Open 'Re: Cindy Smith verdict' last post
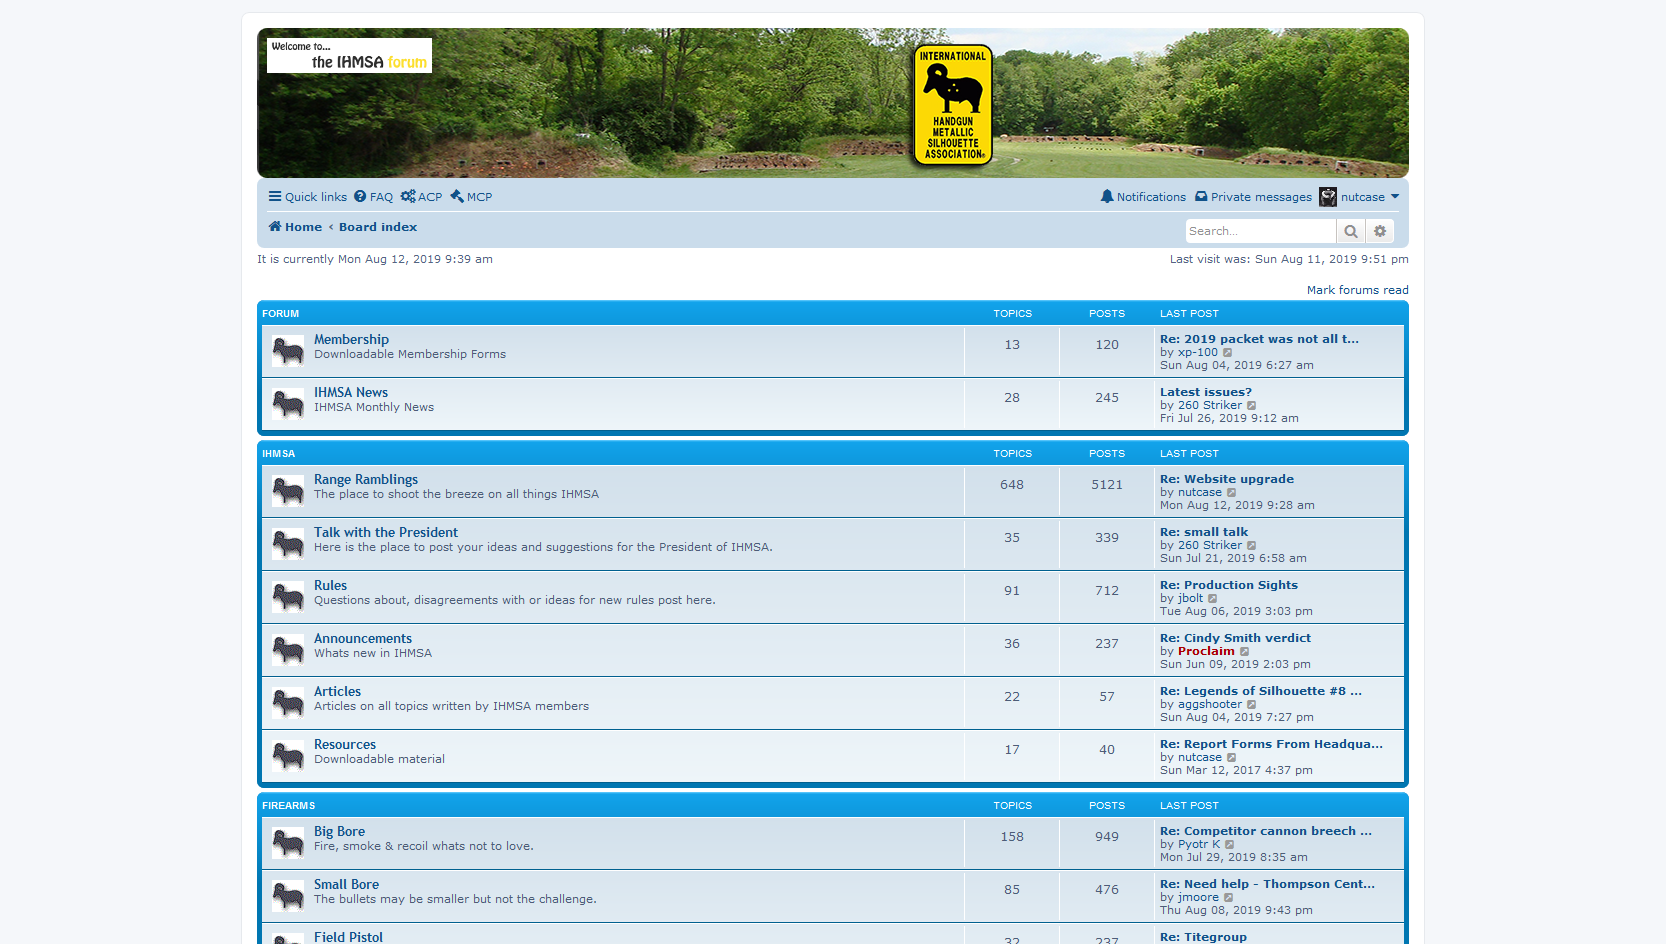Image resolution: width=1666 pixels, height=944 pixels. 1235,638
